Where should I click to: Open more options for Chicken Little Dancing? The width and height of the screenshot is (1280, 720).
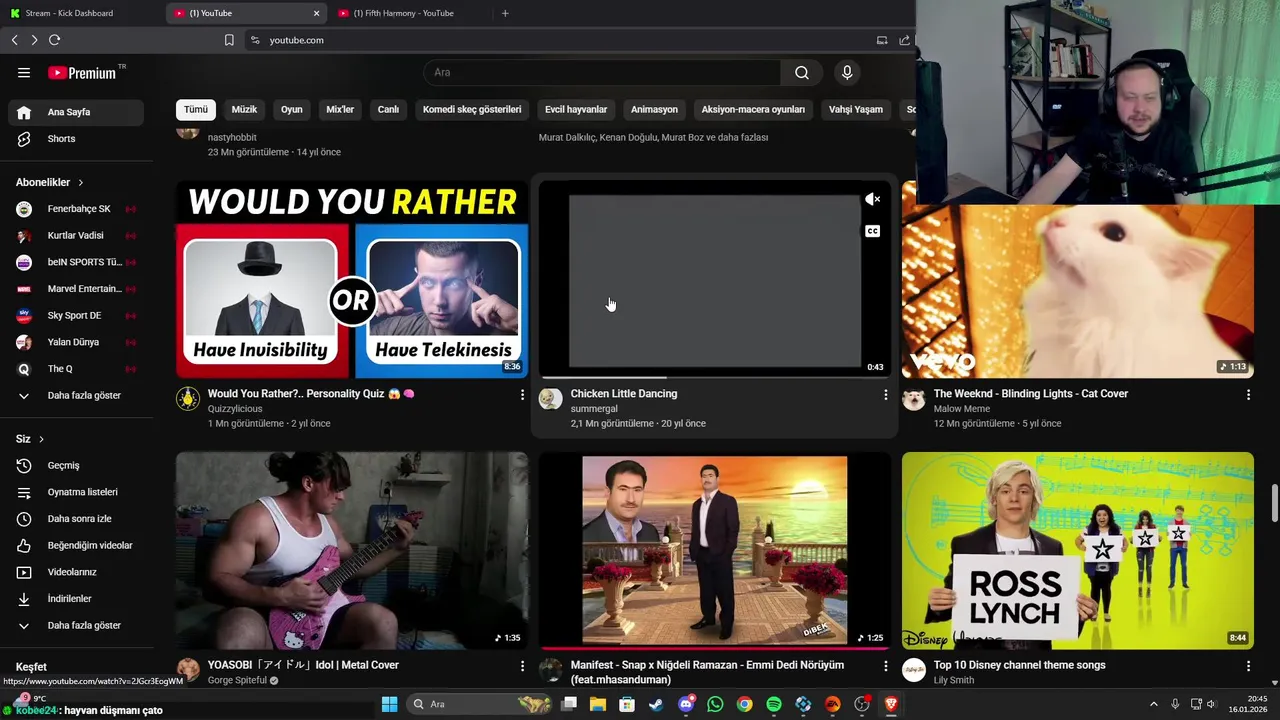click(x=885, y=395)
